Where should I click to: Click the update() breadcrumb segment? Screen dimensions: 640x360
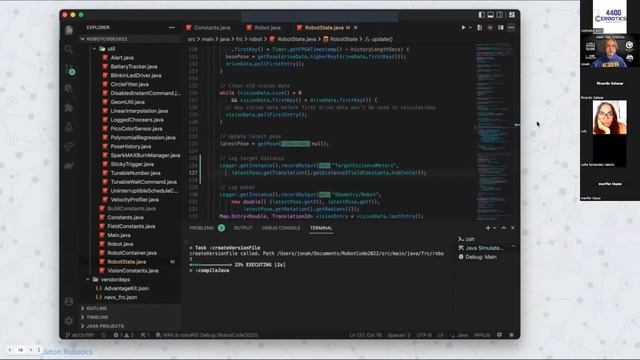379,39
